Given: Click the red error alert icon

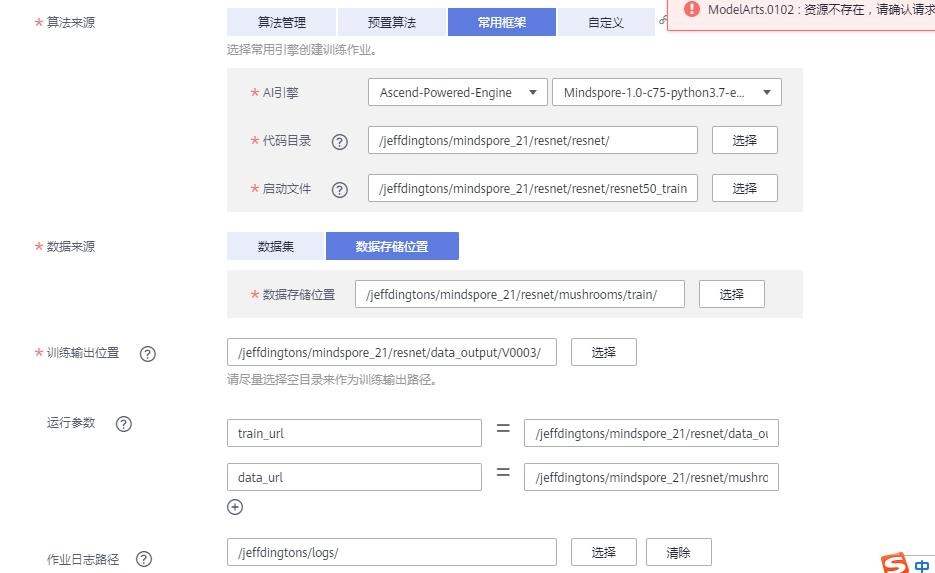Looking at the screenshot, I should (x=692, y=9).
